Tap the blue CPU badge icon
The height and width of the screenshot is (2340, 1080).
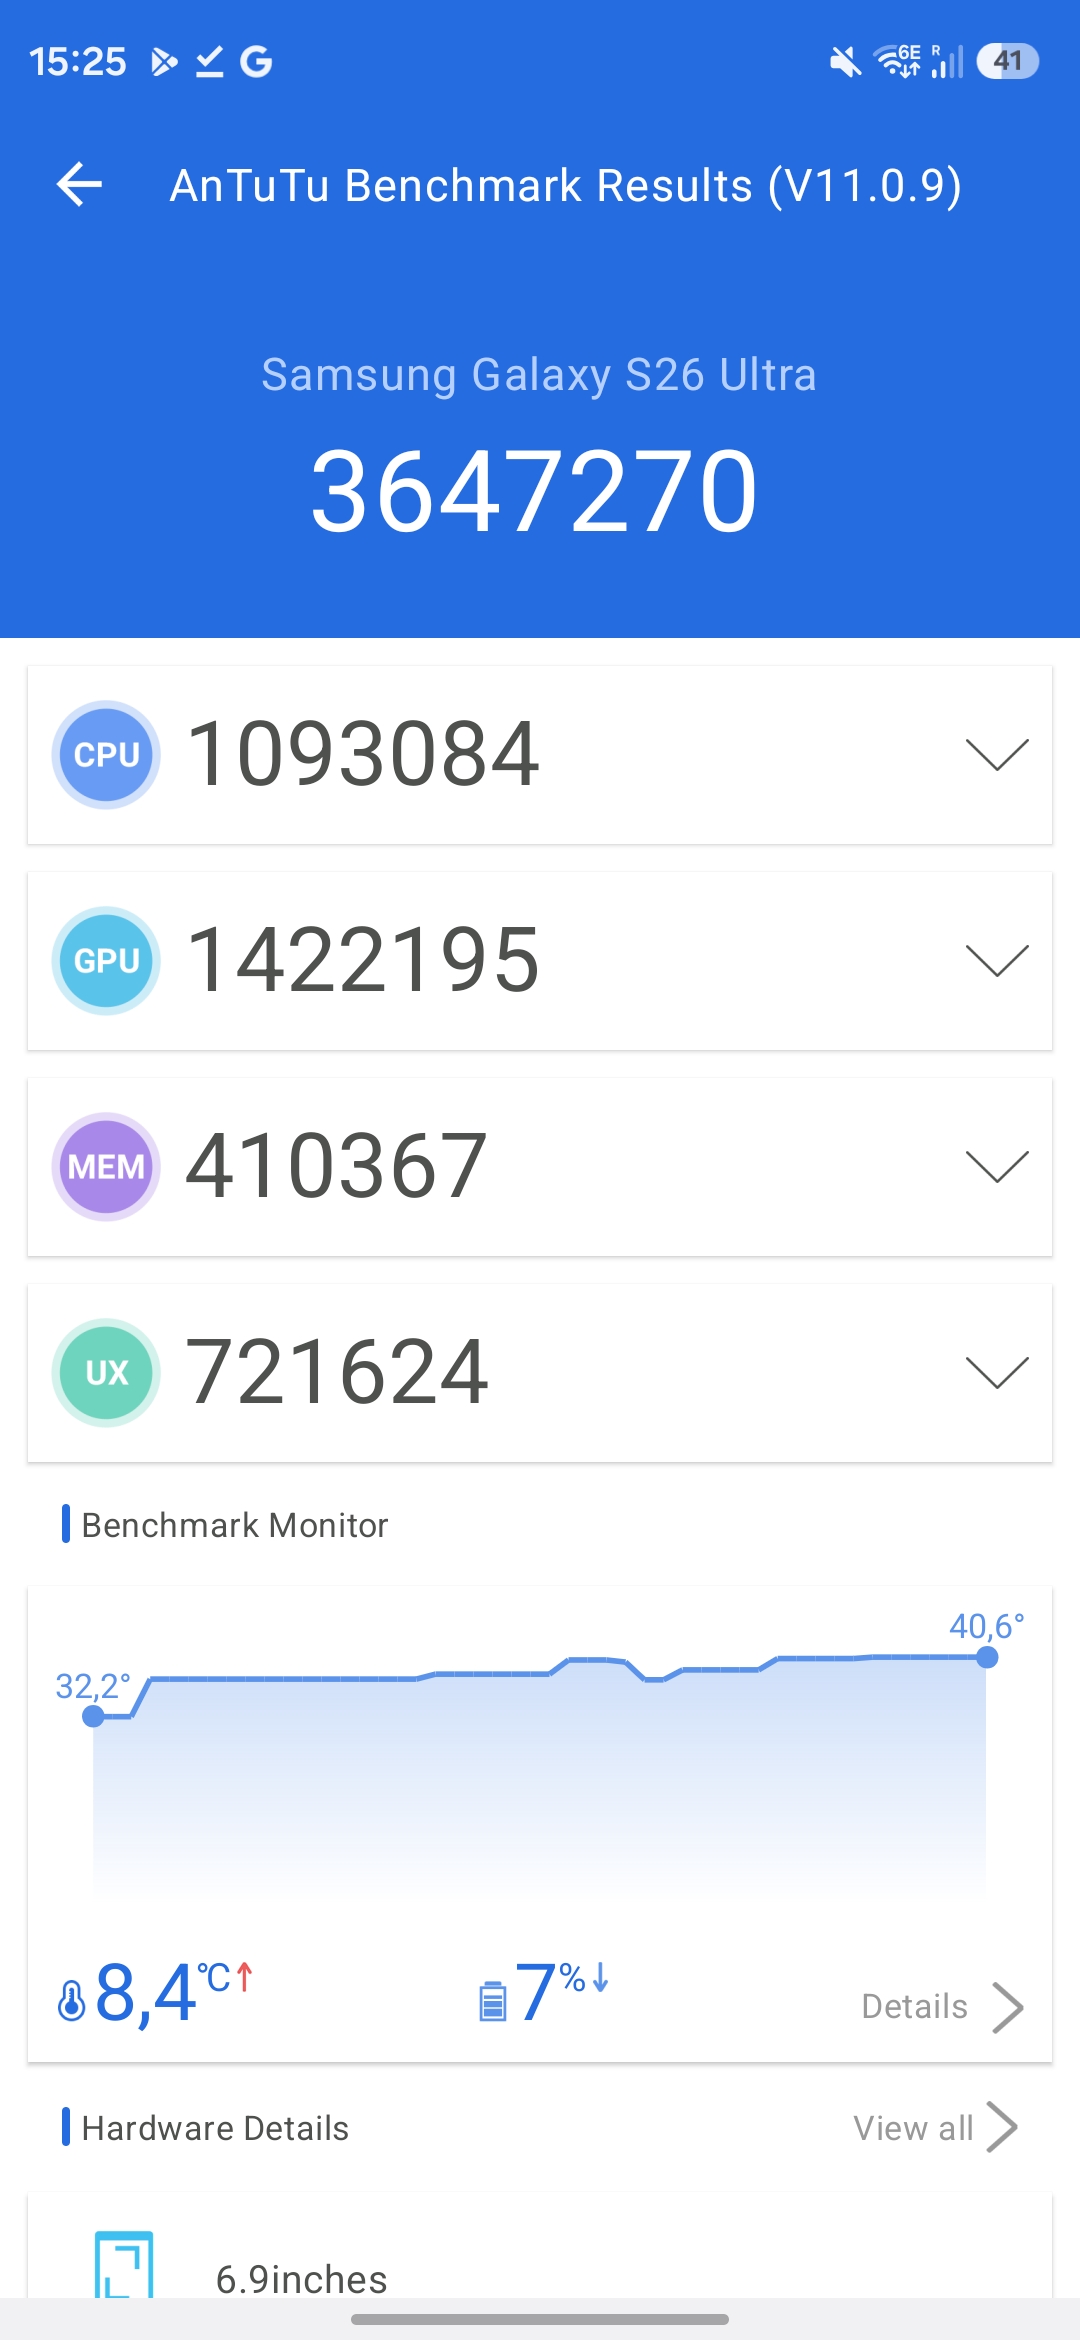point(106,755)
